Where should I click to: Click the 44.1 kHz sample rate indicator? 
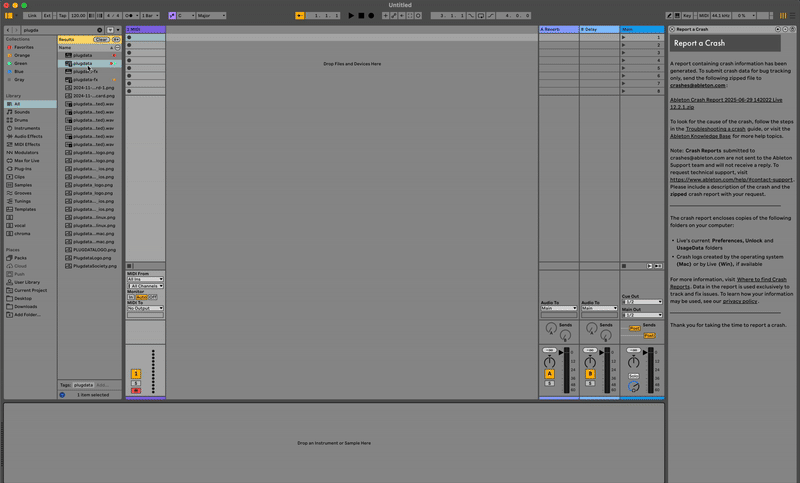pos(720,16)
